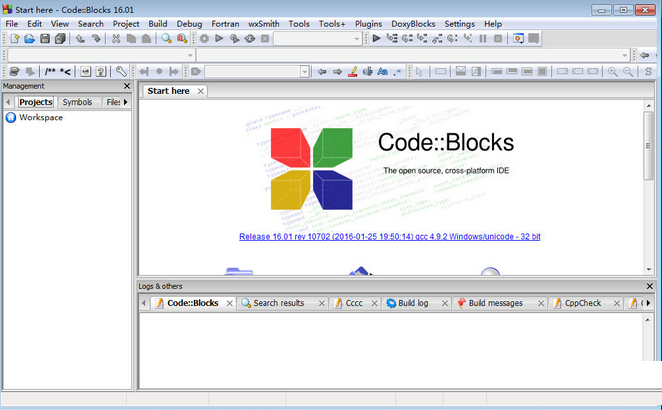Toggle the source S icon
662x410 pixels.
(x=648, y=71)
